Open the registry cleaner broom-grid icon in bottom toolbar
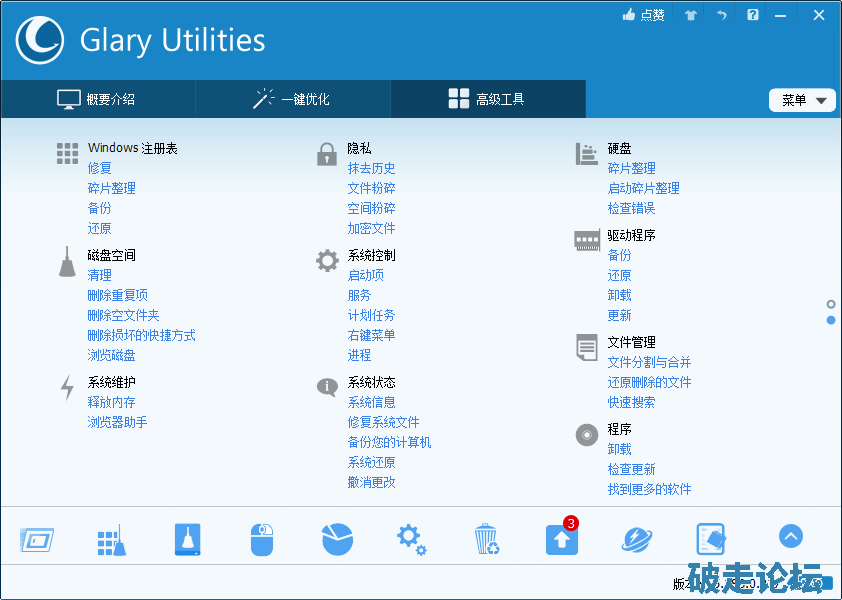Image resolution: width=842 pixels, height=600 pixels. 110,539
